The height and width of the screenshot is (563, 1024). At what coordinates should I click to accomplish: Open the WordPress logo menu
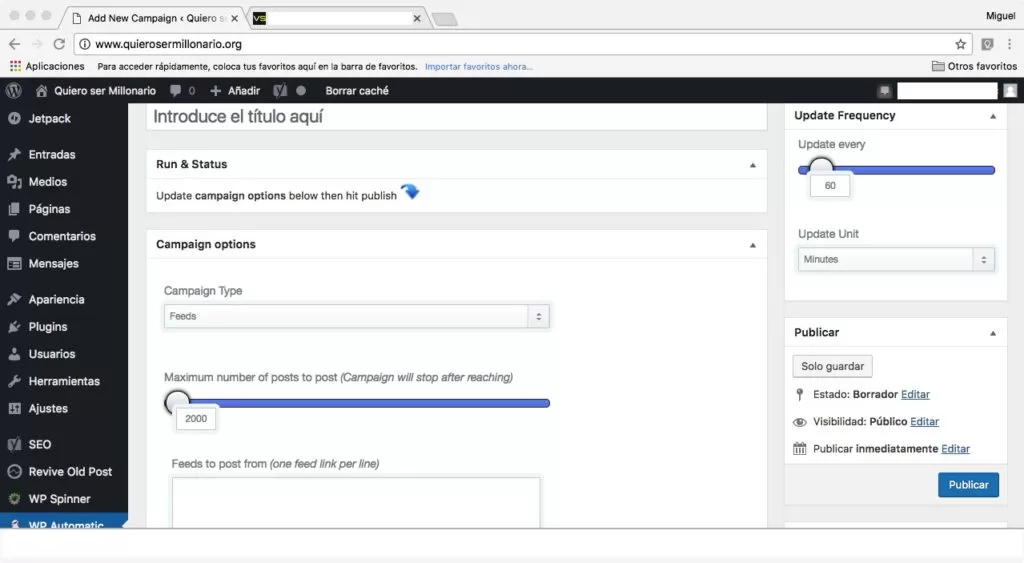pos(14,91)
